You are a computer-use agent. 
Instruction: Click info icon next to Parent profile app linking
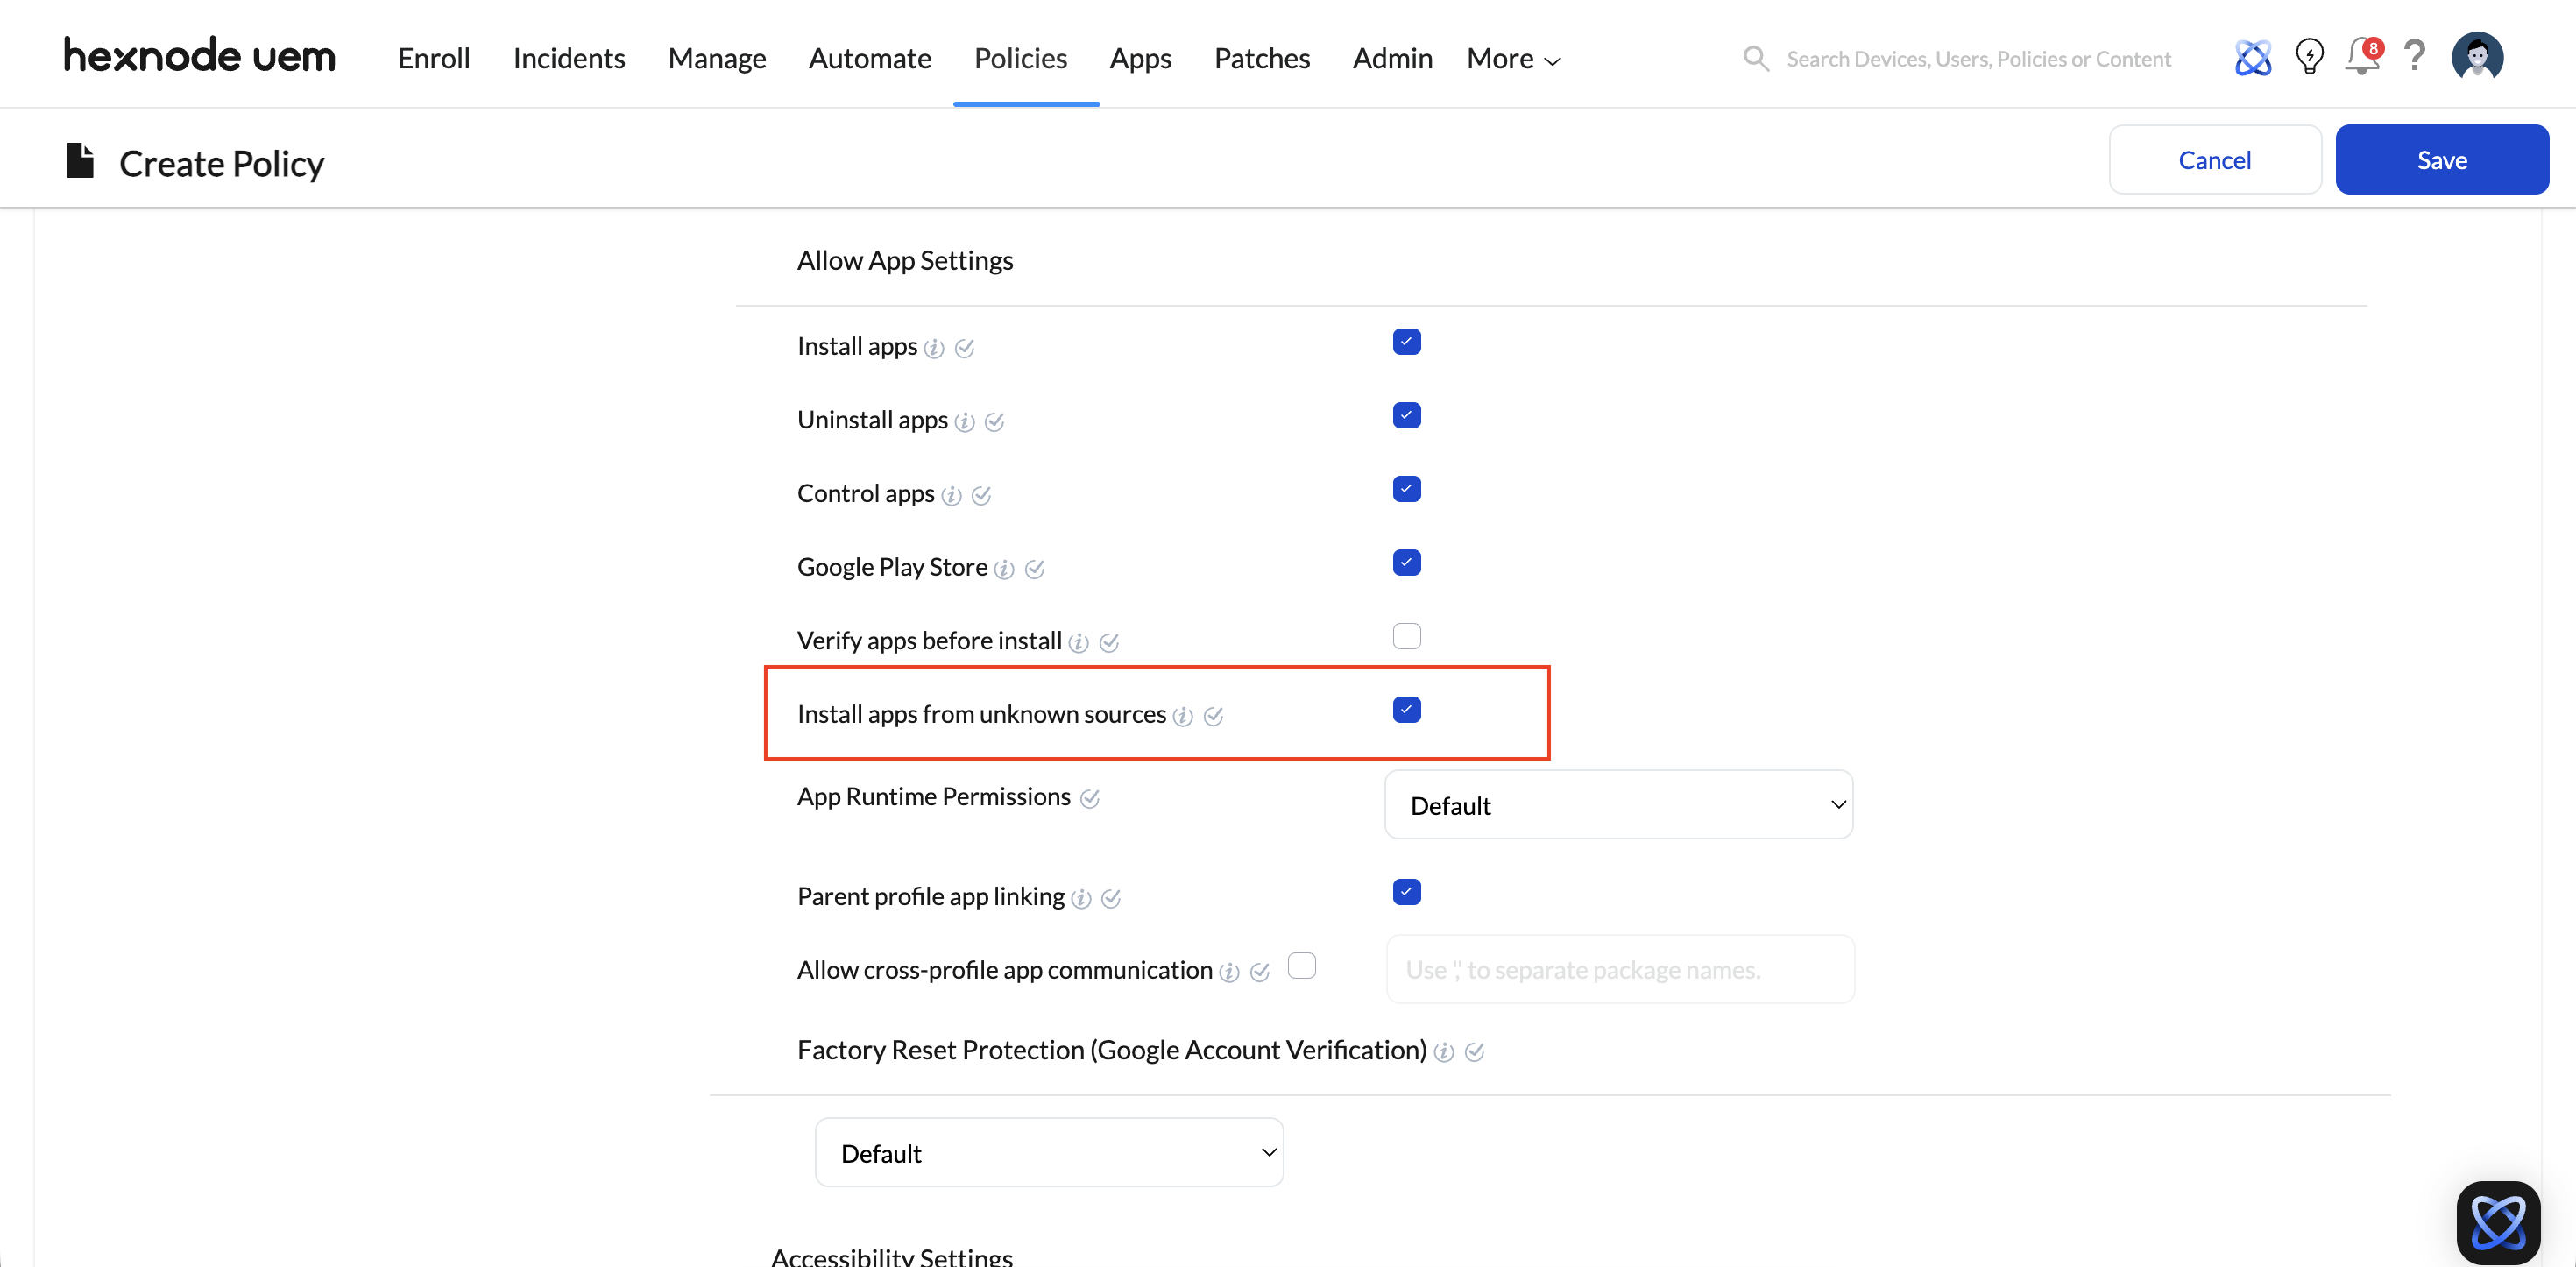point(1081,899)
